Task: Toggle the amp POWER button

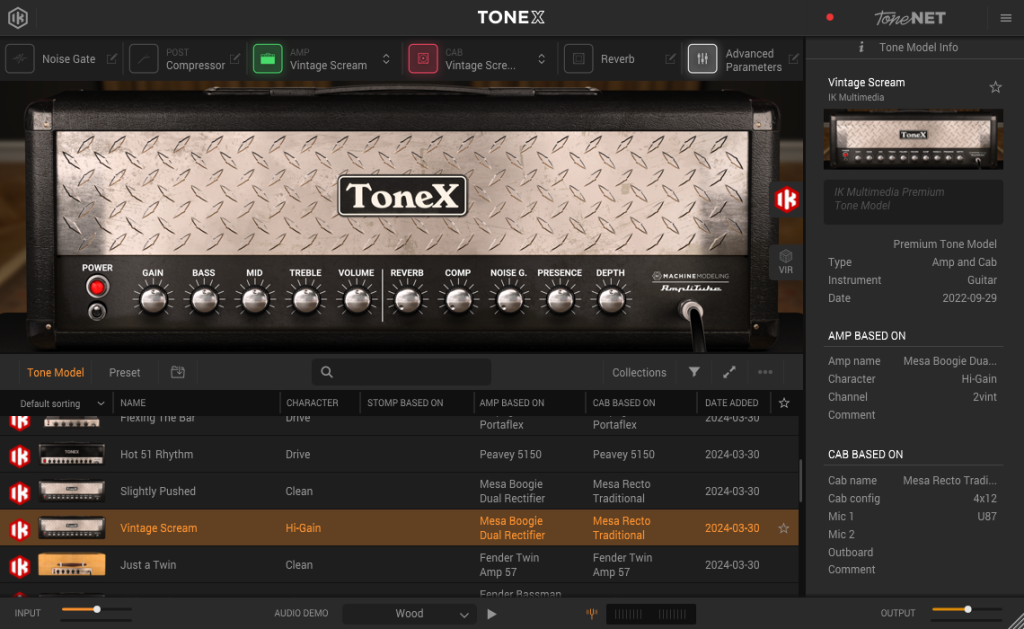Action: pyautogui.click(x=97, y=287)
